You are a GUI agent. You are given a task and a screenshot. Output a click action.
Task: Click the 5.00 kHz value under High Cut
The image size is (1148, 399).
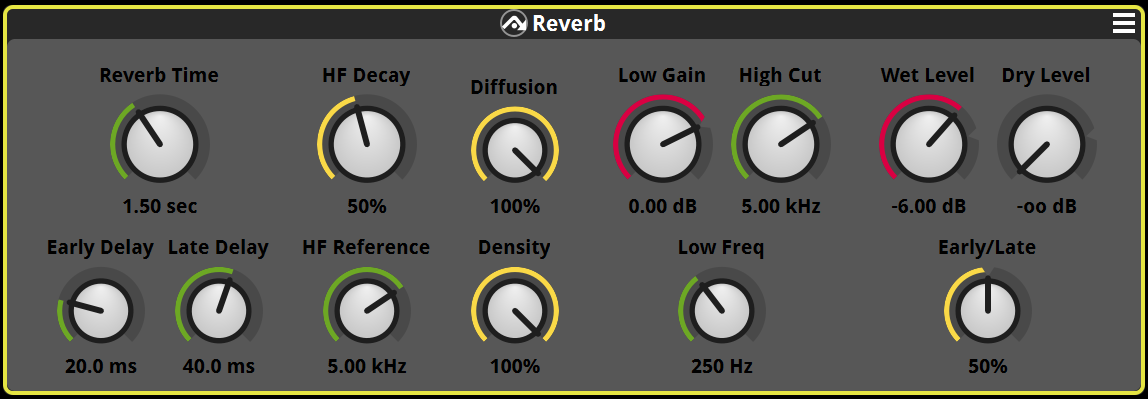click(781, 206)
